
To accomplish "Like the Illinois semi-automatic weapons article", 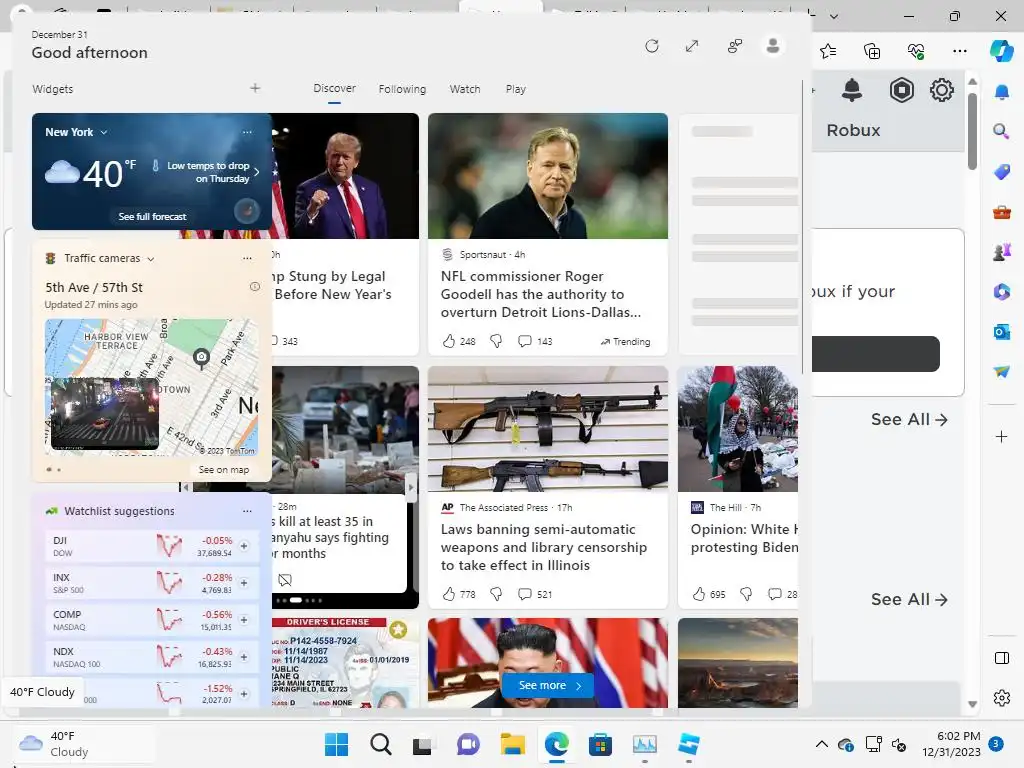I will [x=449, y=594].
